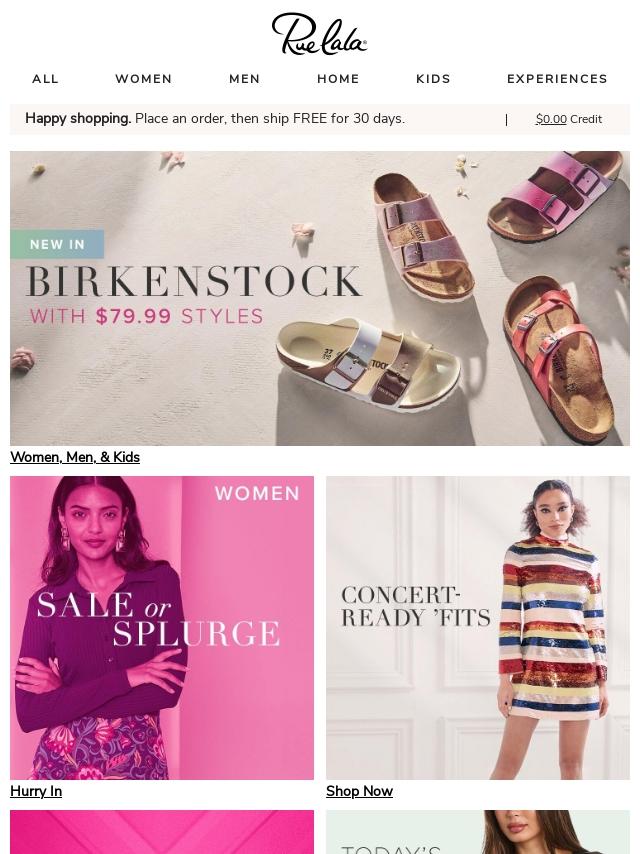Open the bright pink promo tile at bottom
This screenshot has height=854, width=640.
tap(162, 832)
